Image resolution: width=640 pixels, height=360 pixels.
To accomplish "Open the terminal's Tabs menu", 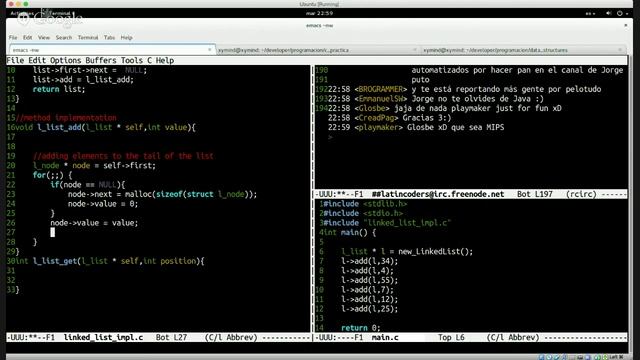I will tap(109, 38).
